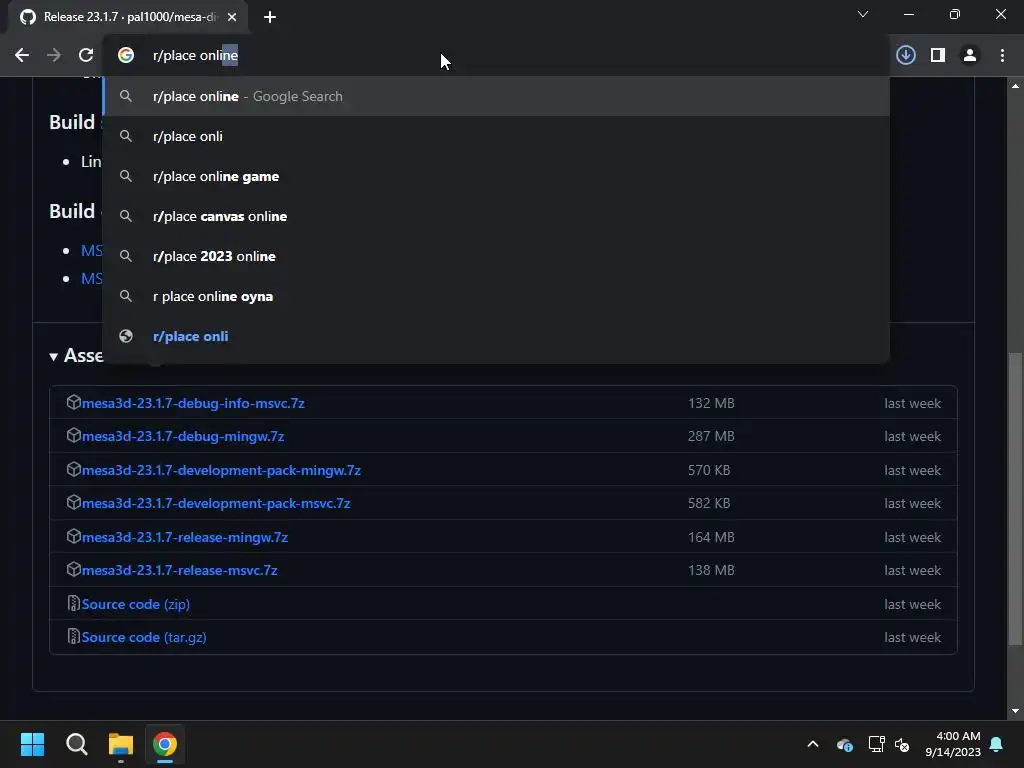Download mesa3d-23.1.7-debug-info-msvc.7z

pos(193,403)
